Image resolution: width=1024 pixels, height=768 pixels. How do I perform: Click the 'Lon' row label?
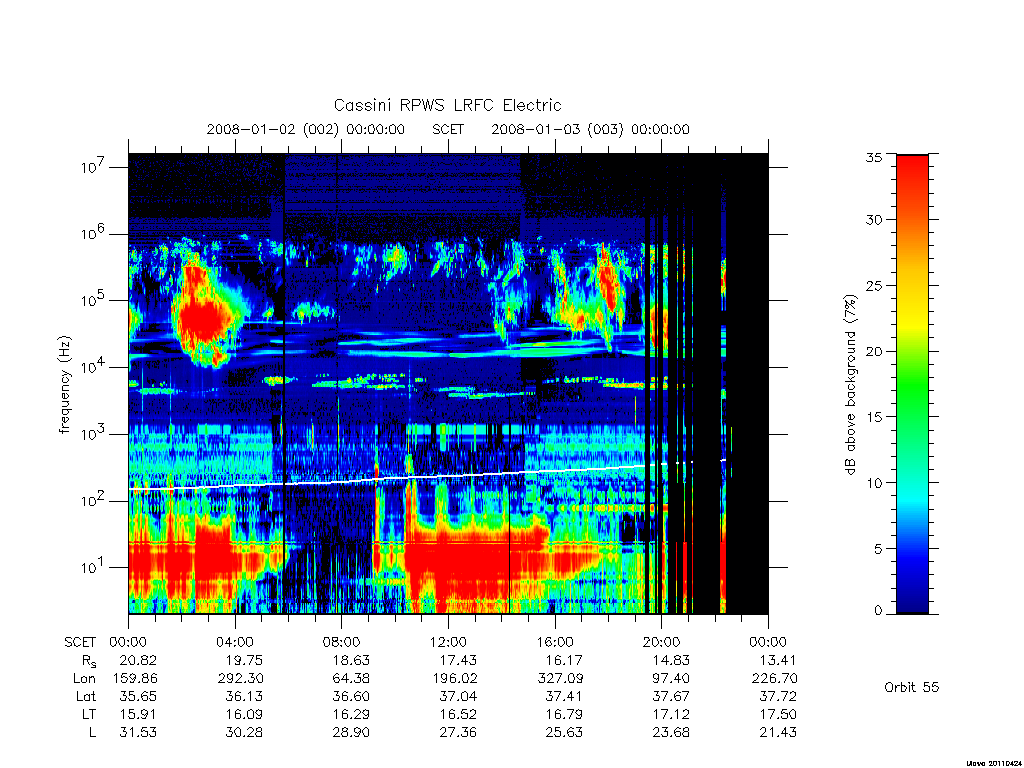(x=84, y=679)
